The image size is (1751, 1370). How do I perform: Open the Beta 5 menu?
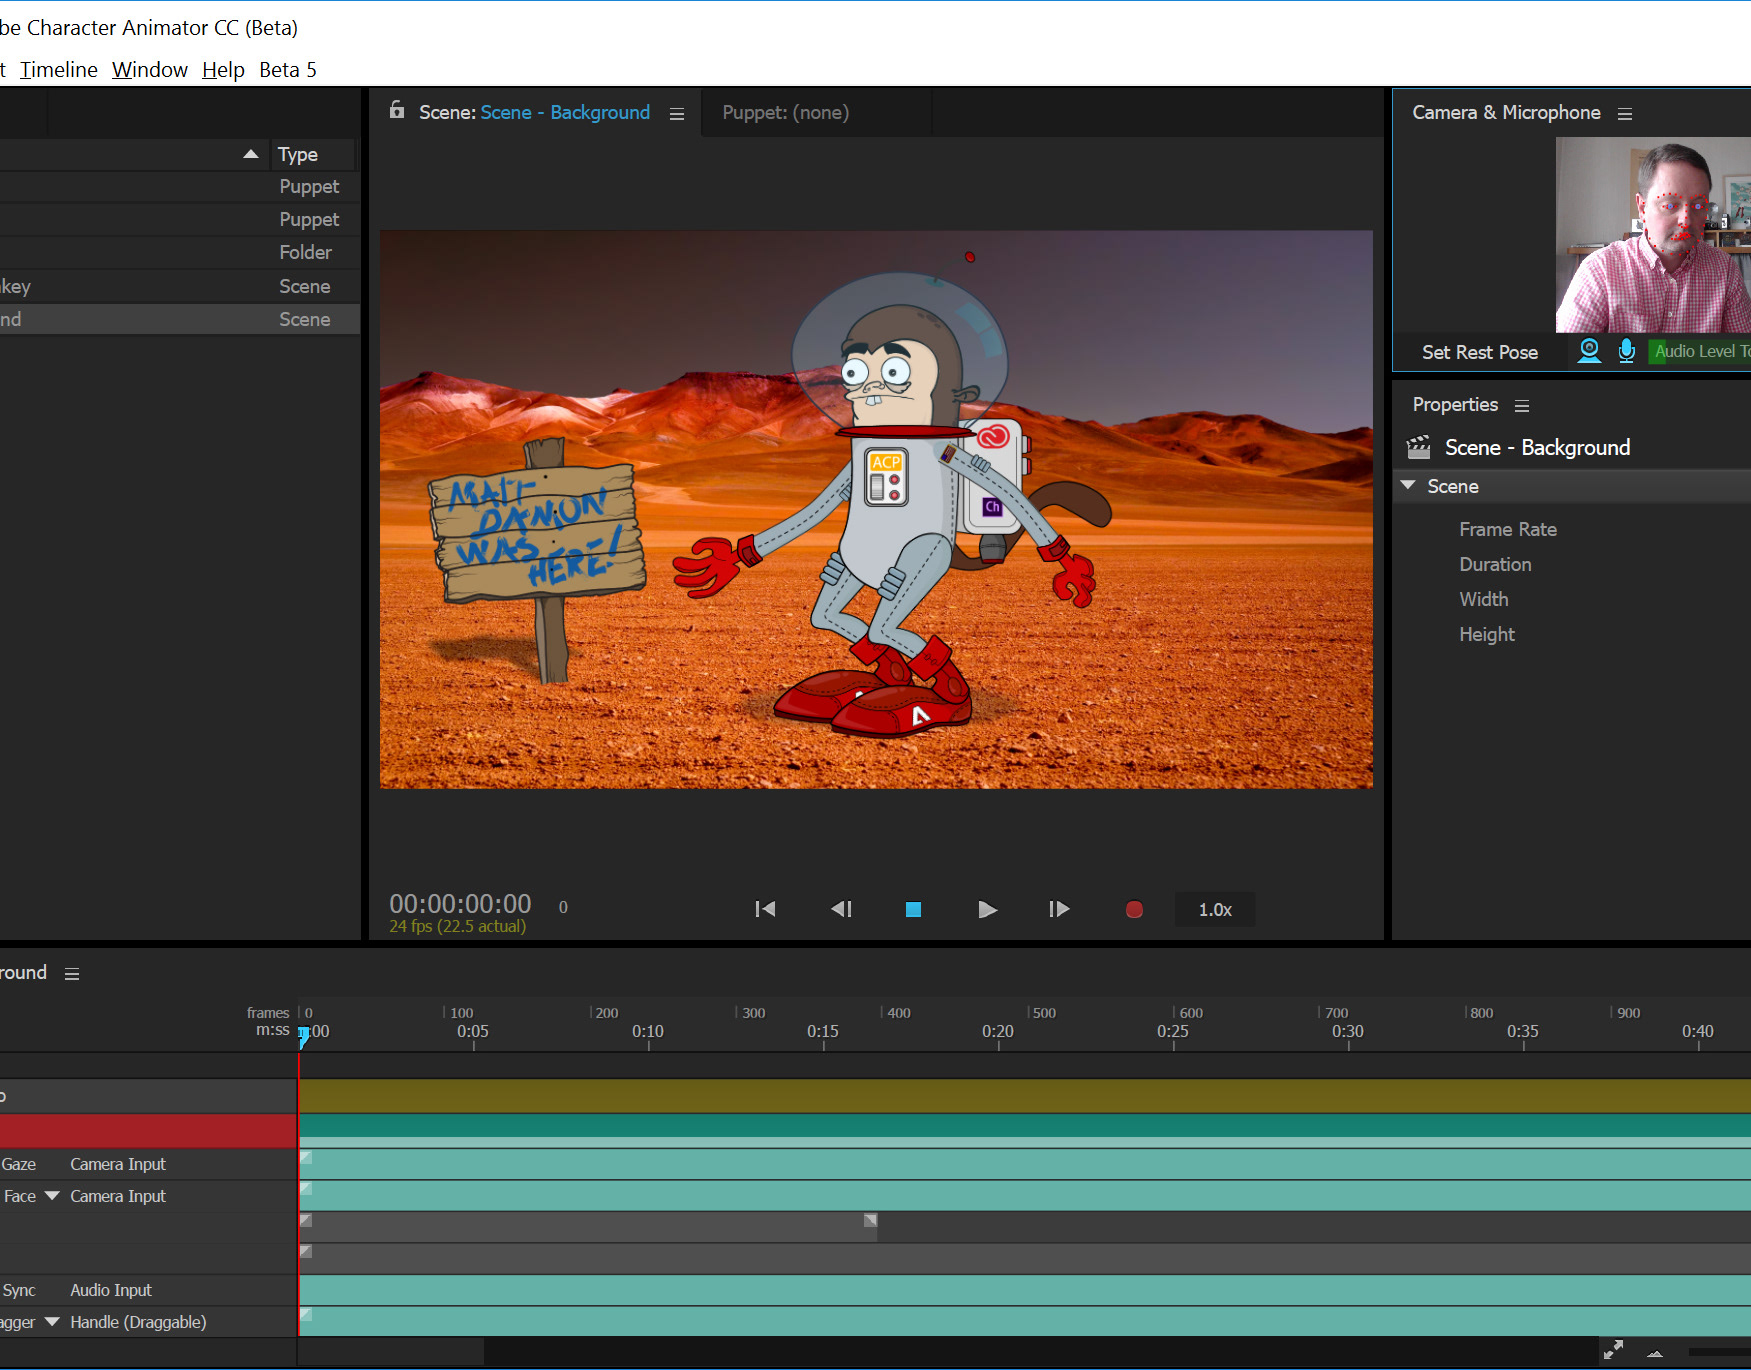coord(288,69)
